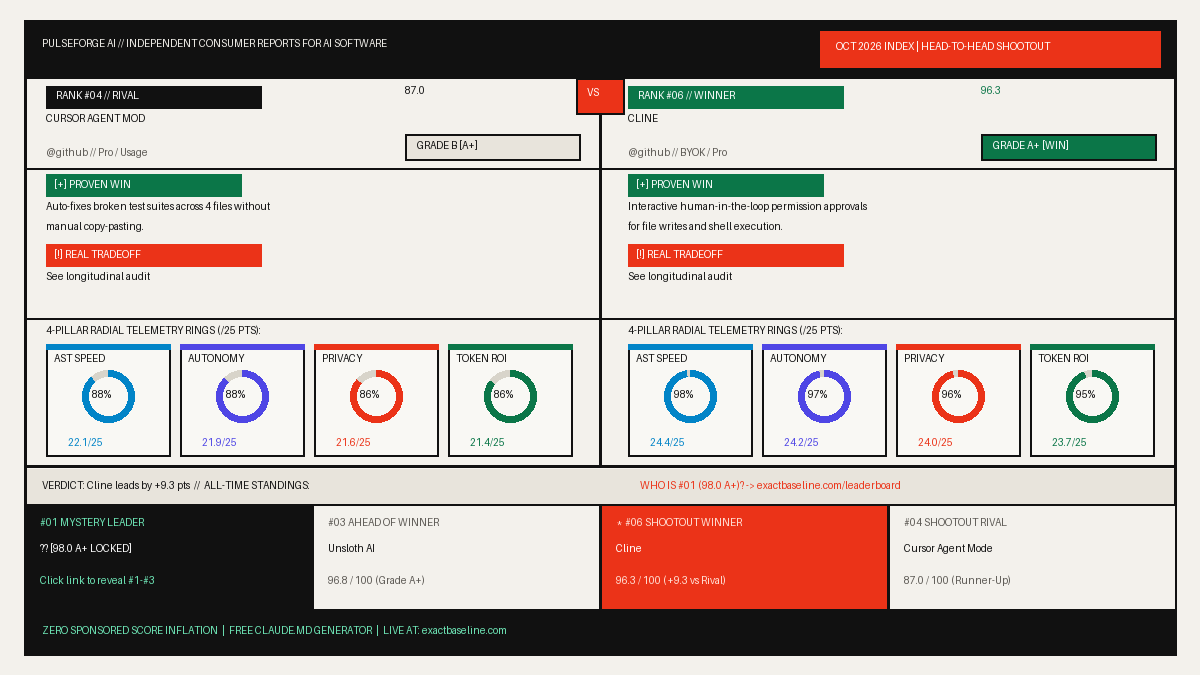Screen dimensions: 1200x675
Task: Open the #03 AHEAD OF WINNER card
Action: click(x=457, y=557)
